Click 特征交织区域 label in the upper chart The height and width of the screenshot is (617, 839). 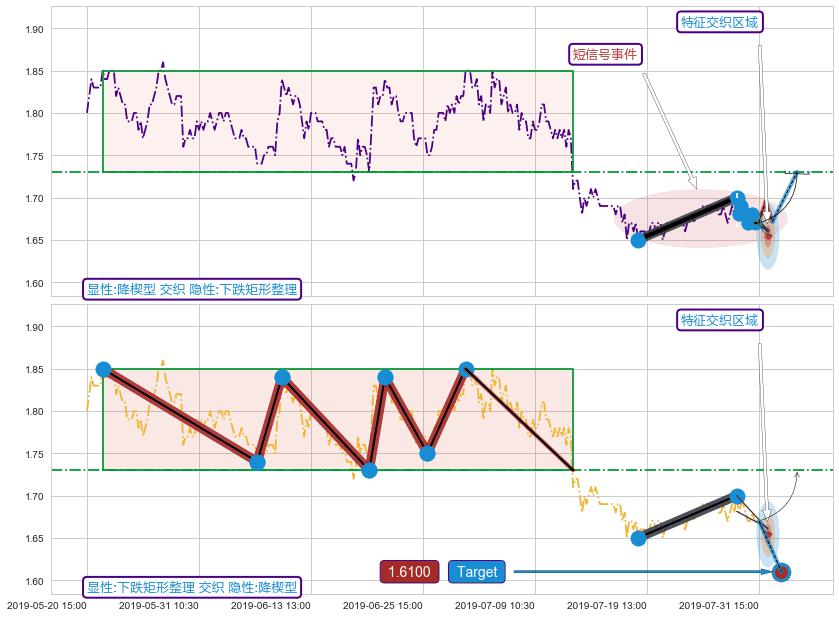pos(719,22)
